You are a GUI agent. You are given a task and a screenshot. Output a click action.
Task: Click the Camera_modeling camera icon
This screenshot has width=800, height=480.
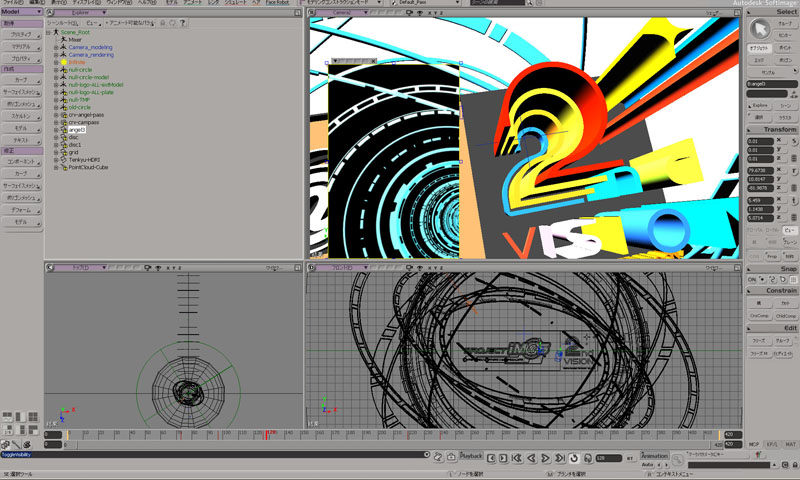[63, 46]
